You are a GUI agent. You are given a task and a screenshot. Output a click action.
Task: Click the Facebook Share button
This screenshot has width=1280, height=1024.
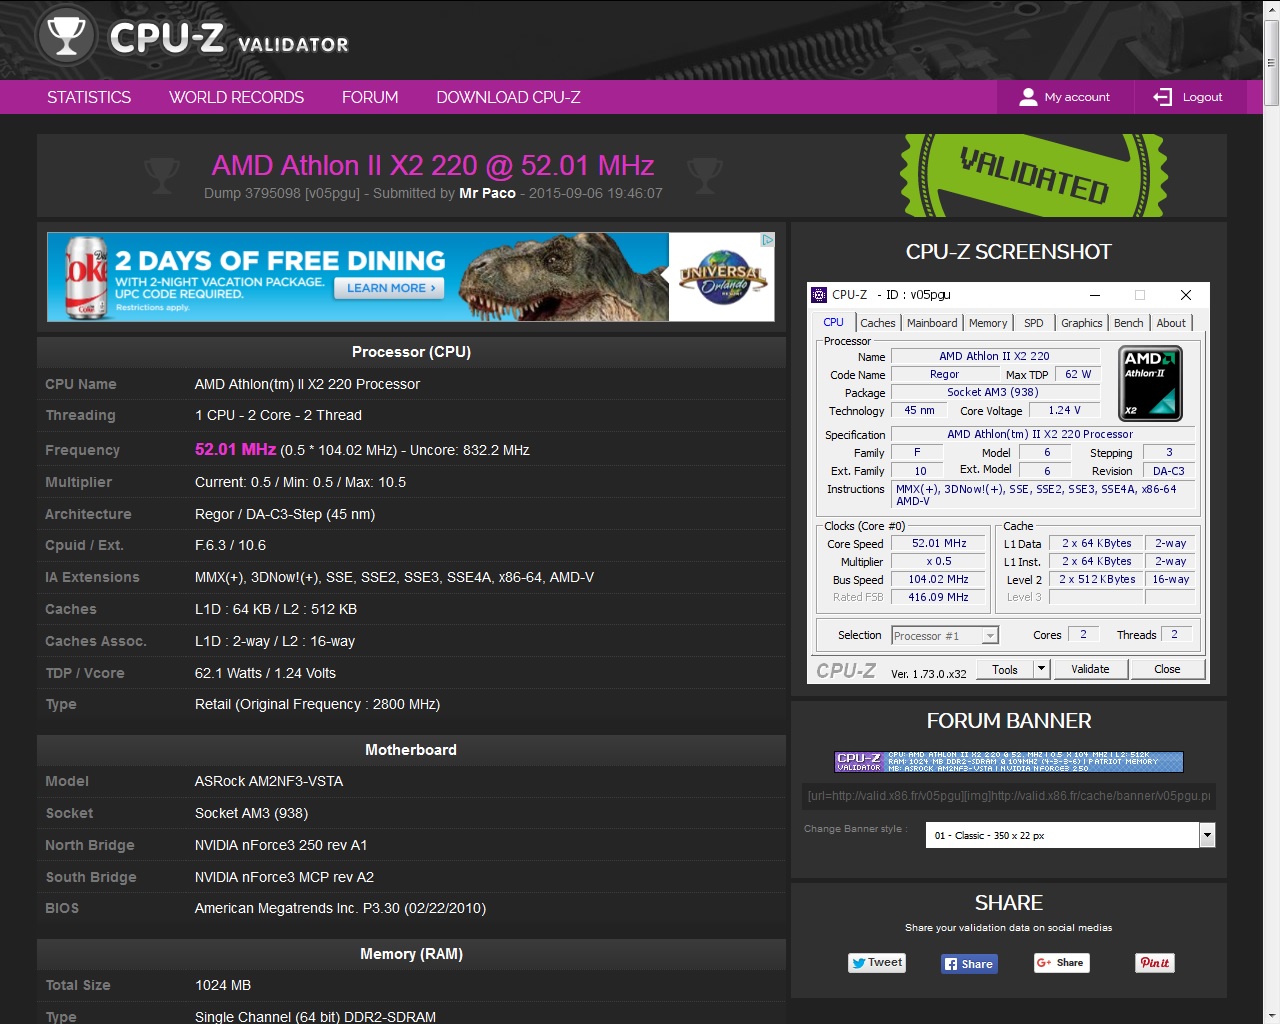969,964
